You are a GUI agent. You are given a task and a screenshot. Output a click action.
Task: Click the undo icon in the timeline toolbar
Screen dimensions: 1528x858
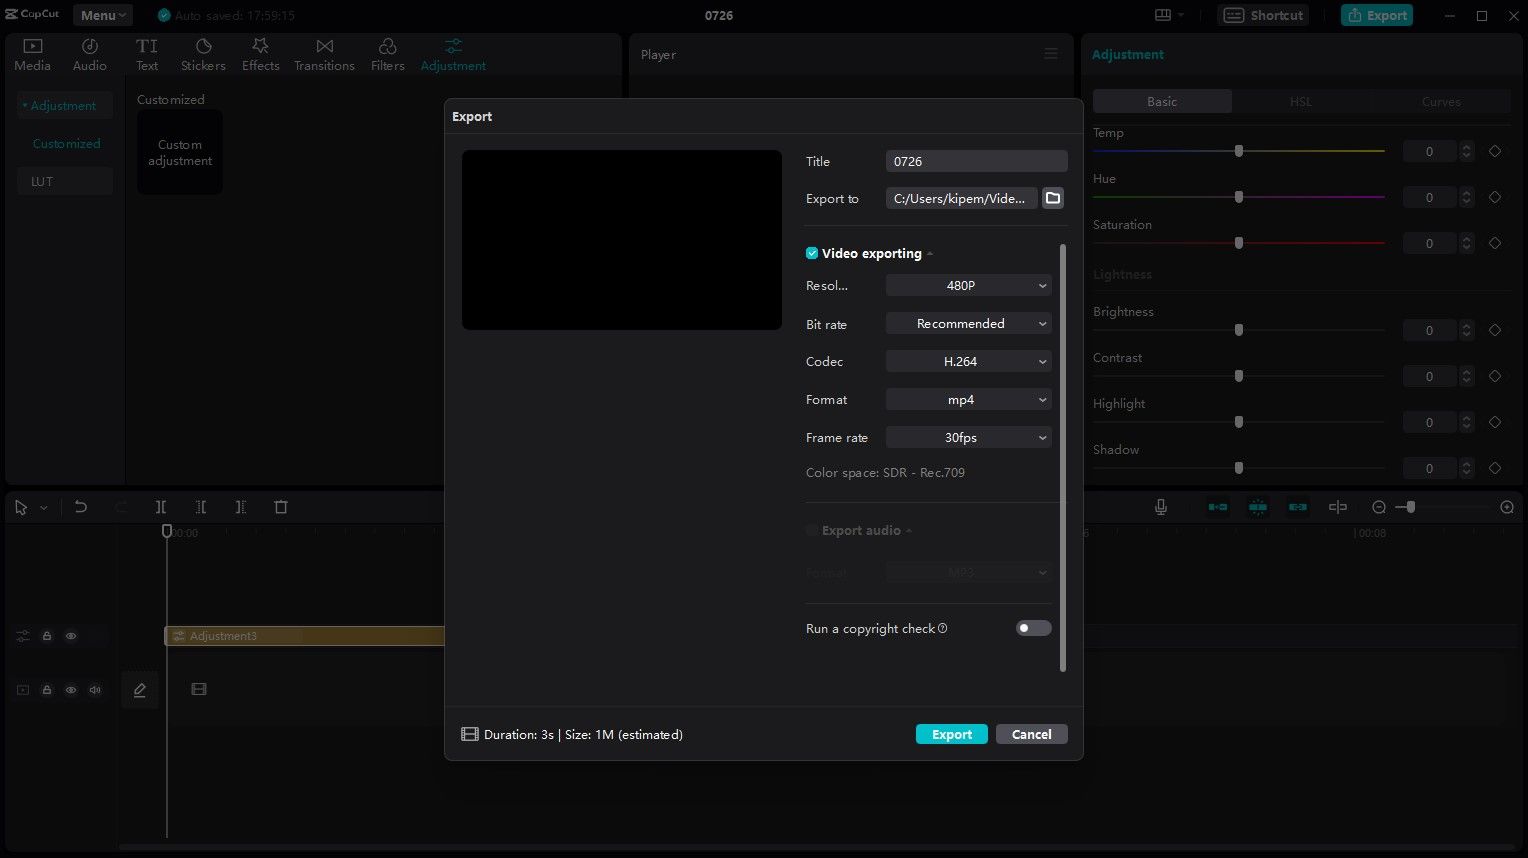[x=81, y=507]
